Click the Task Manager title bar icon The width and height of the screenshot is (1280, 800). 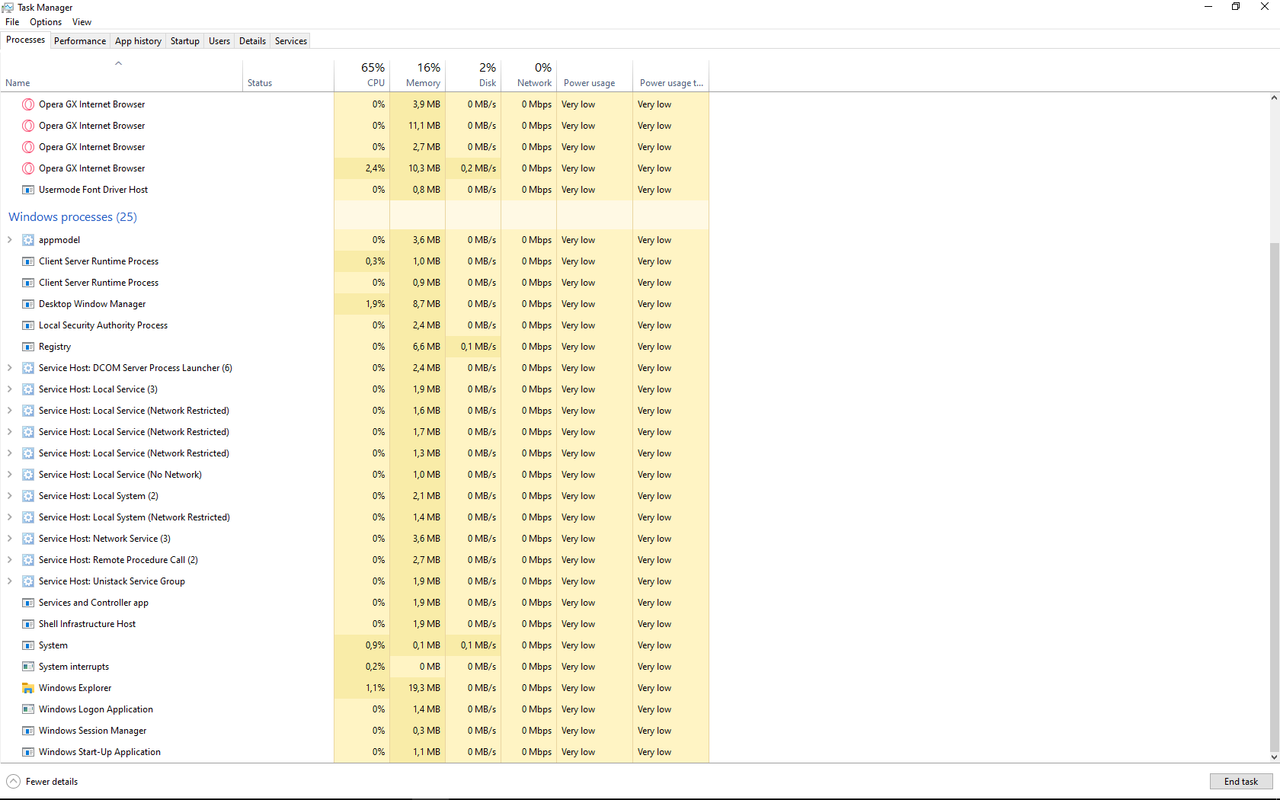click(x=8, y=7)
